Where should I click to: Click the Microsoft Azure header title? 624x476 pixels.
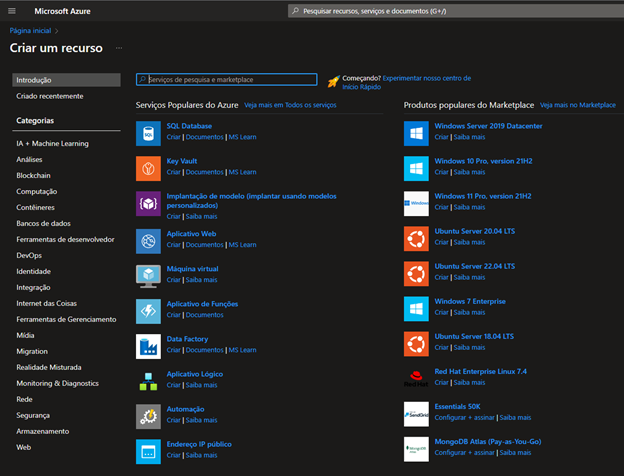point(62,11)
